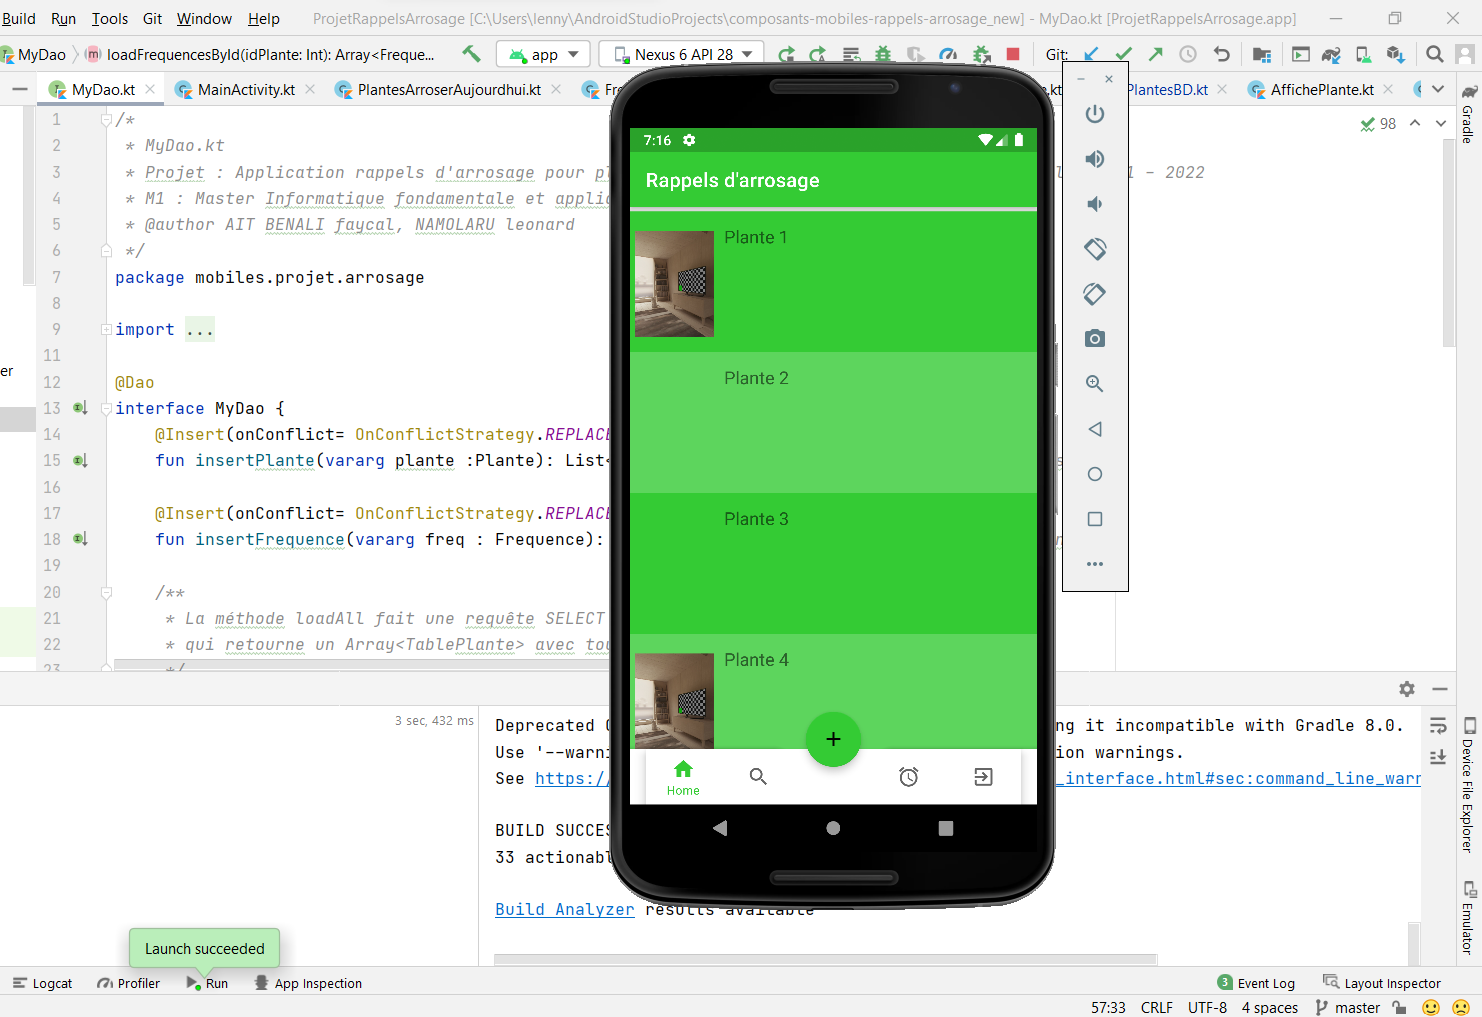Screen dimensions: 1482x1017
Task: Tap the search icon in bottom navigation
Action: point(758,777)
